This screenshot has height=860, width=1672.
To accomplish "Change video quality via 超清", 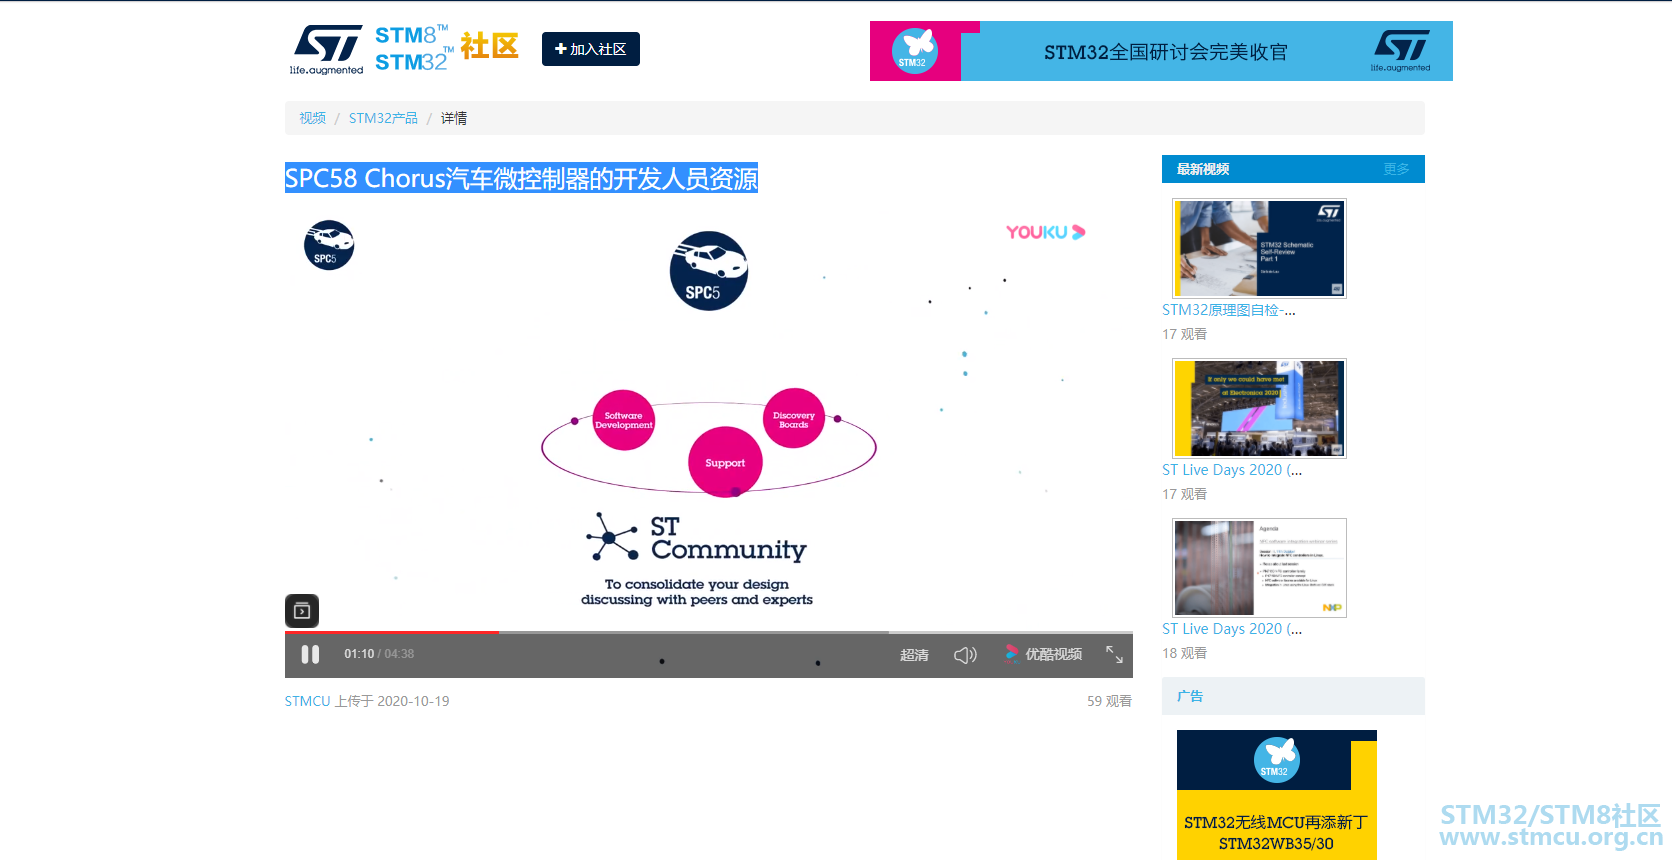I will click(x=914, y=655).
